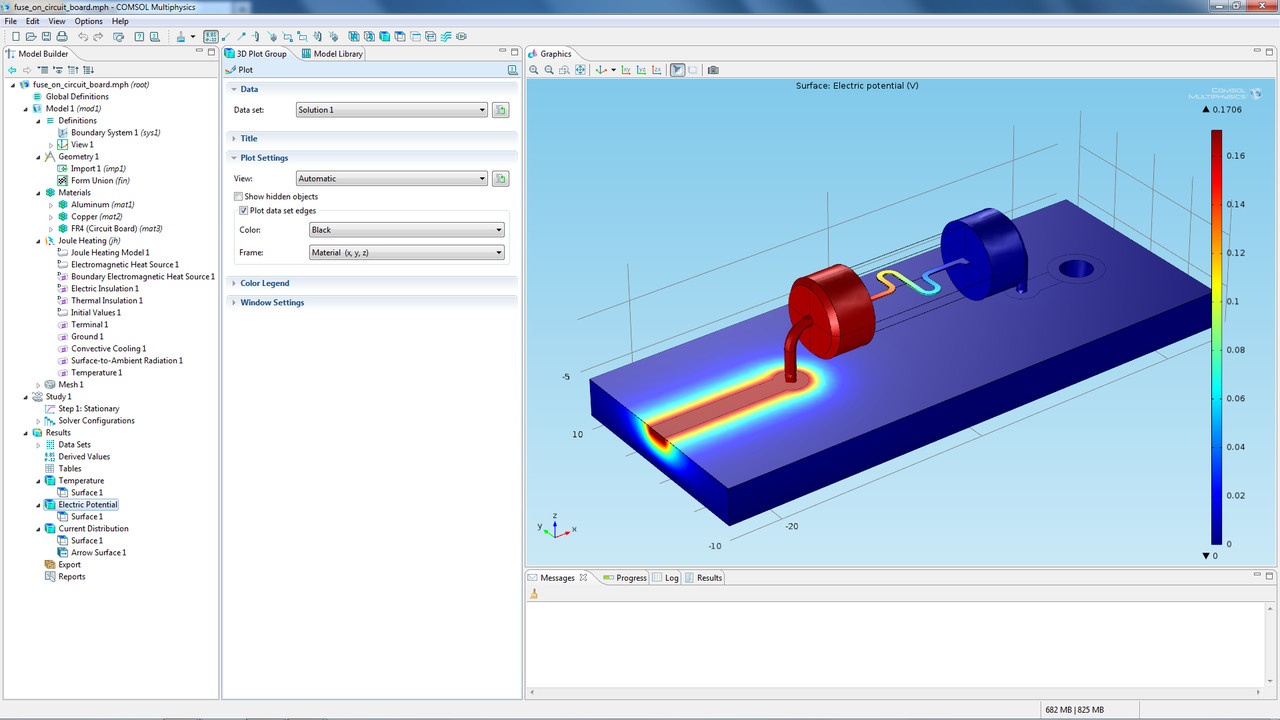Open the Color dropdown set to Black
This screenshot has width=1280, height=720.
(x=406, y=230)
